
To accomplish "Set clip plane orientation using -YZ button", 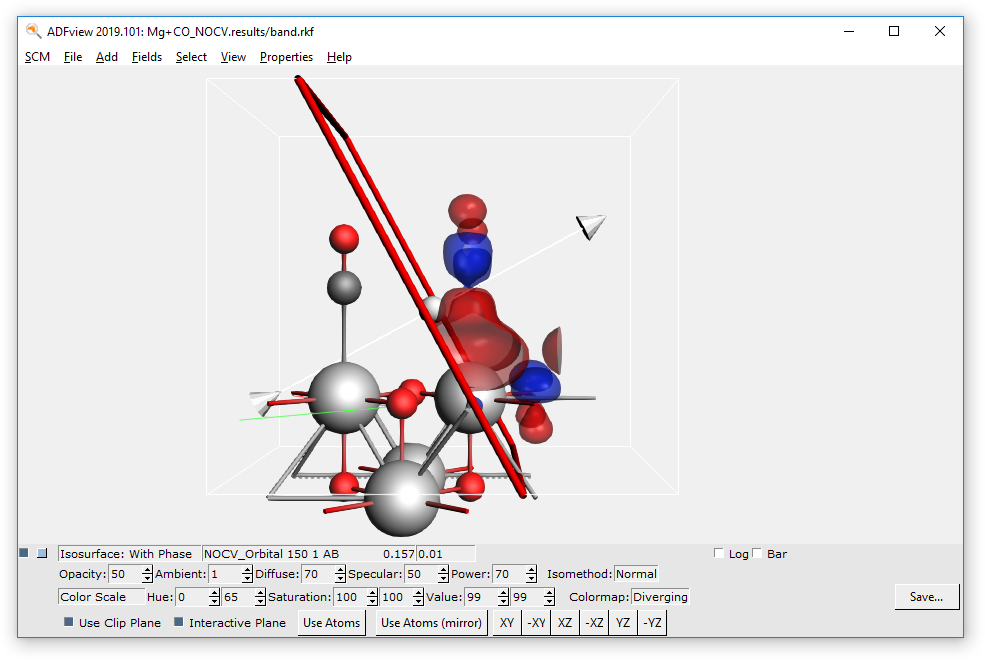I will pyautogui.click(x=651, y=622).
